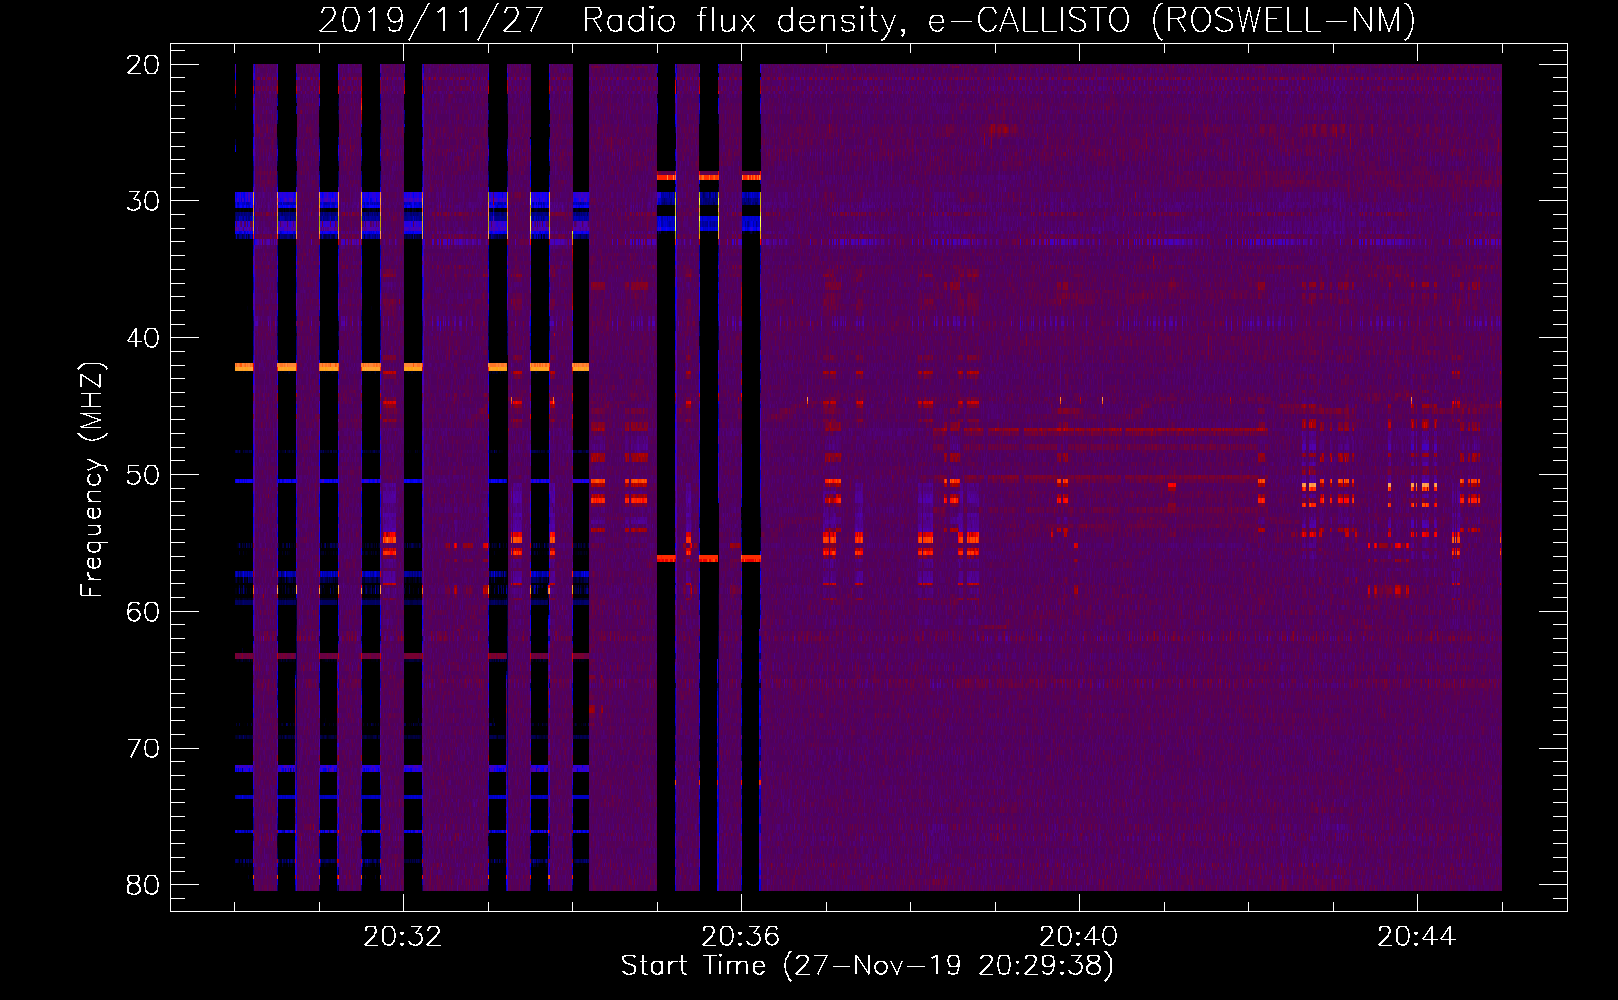This screenshot has height=1000, width=1618.
Task: Click the 20:32 time tick label
Action: coord(403,937)
